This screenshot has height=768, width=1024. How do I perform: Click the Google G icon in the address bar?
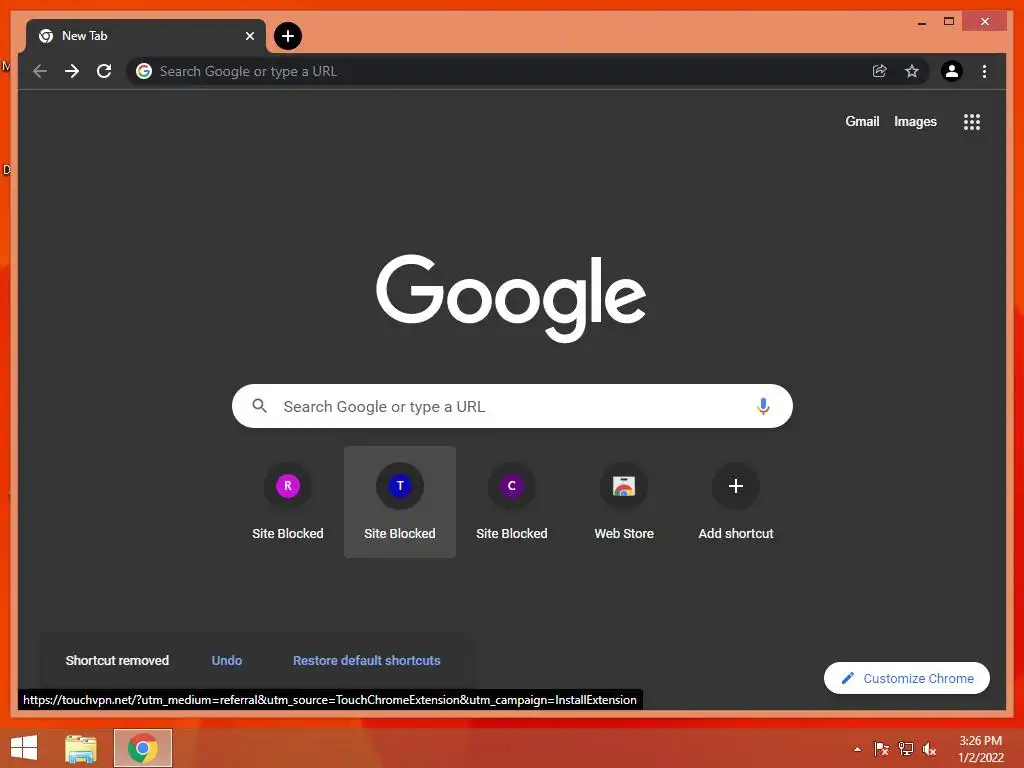tap(144, 71)
